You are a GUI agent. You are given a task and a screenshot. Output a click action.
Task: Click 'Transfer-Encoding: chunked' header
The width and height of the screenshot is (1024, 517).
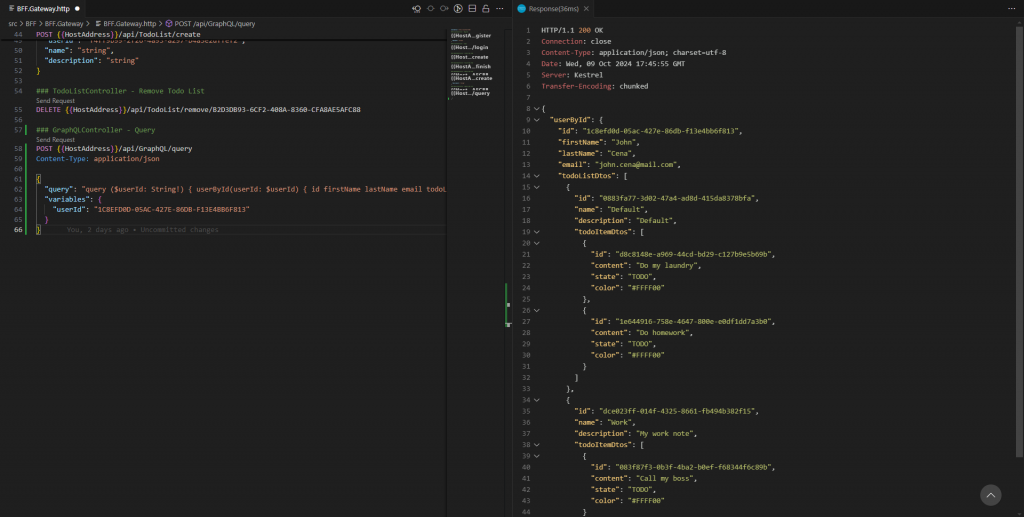(595, 86)
